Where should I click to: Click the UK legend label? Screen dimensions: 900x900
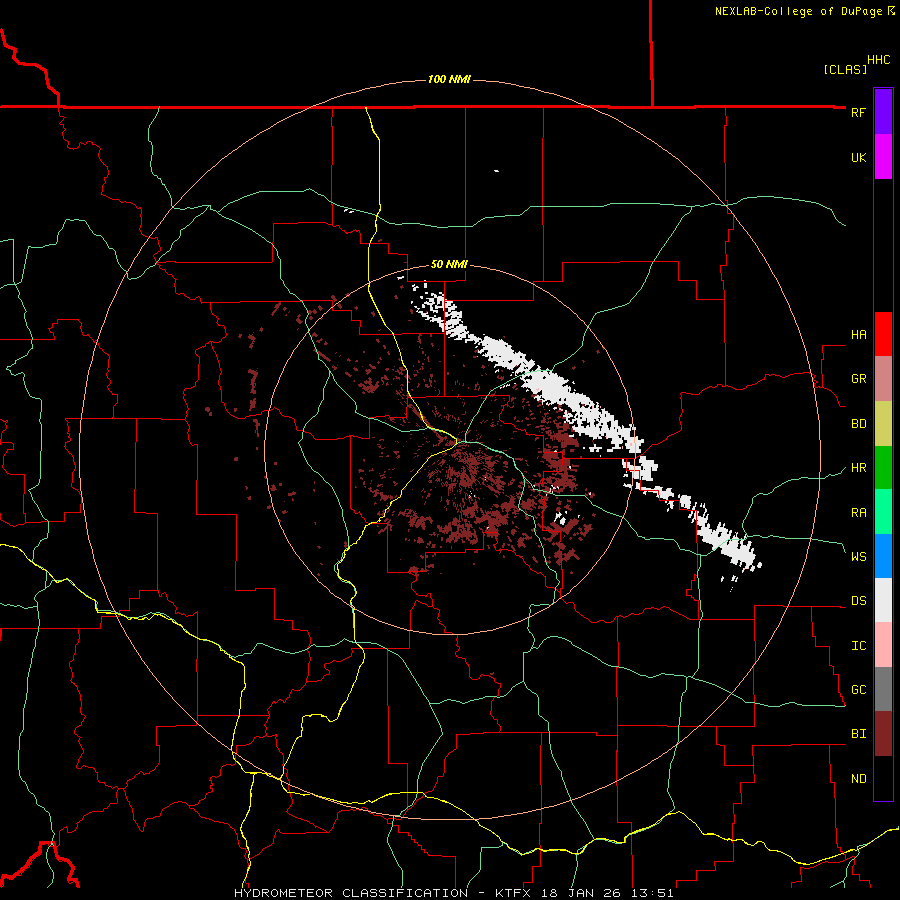pos(858,157)
